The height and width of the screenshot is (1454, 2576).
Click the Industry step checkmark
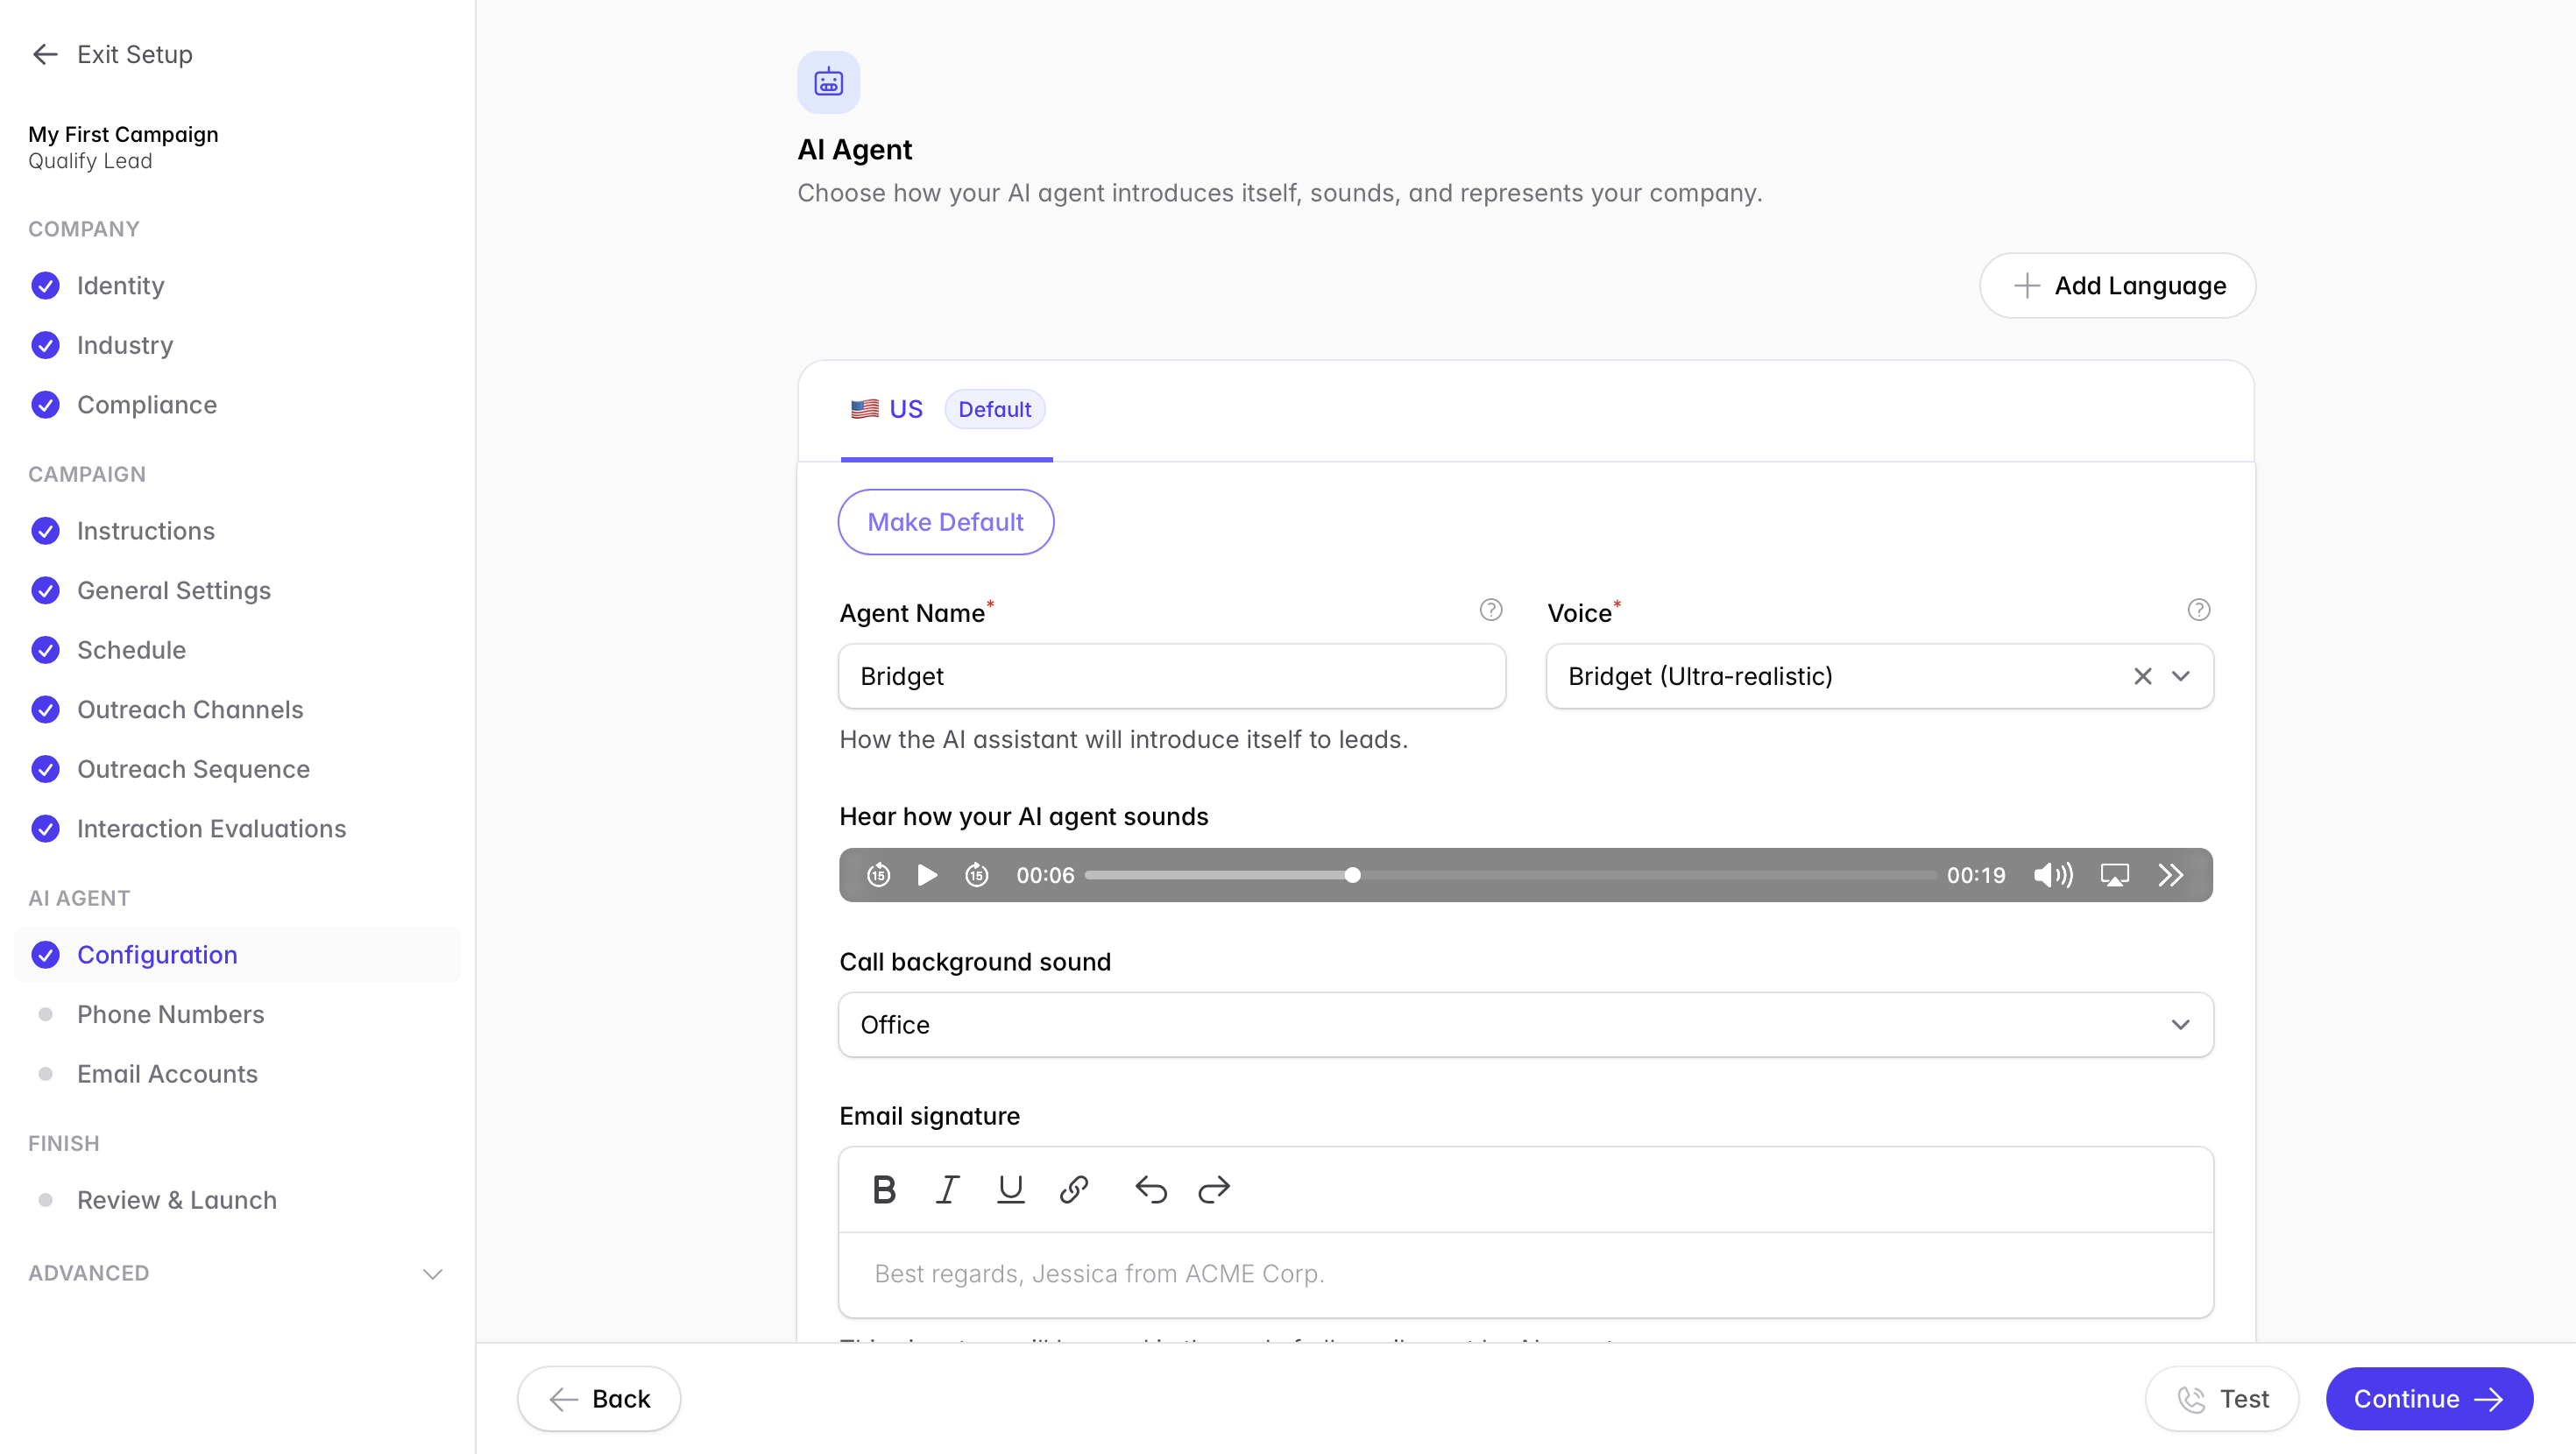[45, 345]
